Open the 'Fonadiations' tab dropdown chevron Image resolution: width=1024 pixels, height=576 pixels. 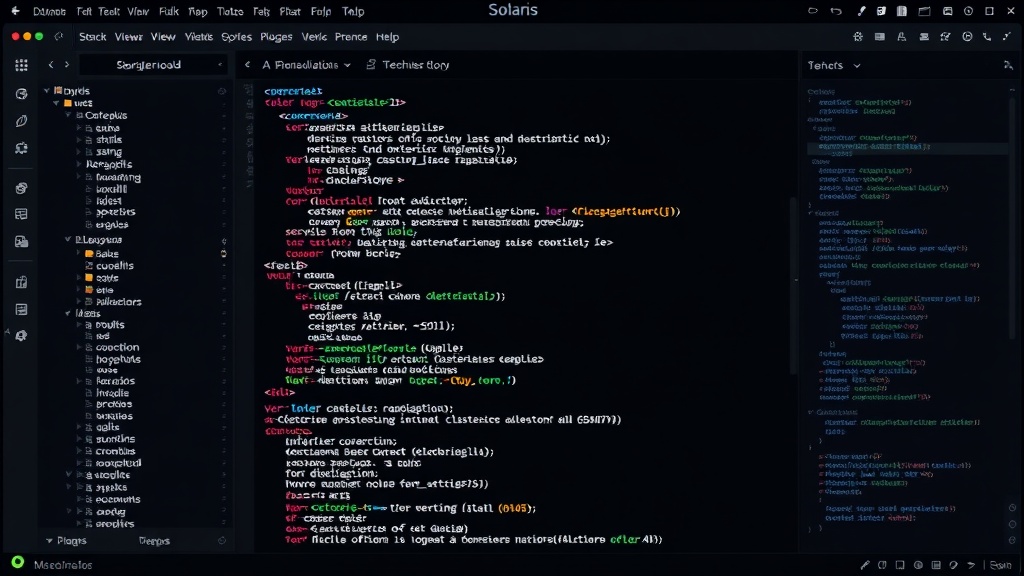[347, 65]
